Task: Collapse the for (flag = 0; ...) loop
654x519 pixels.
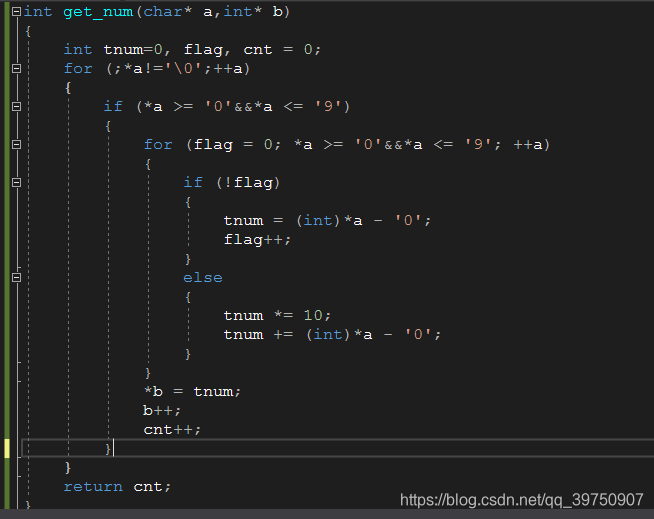Action: (16, 144)
